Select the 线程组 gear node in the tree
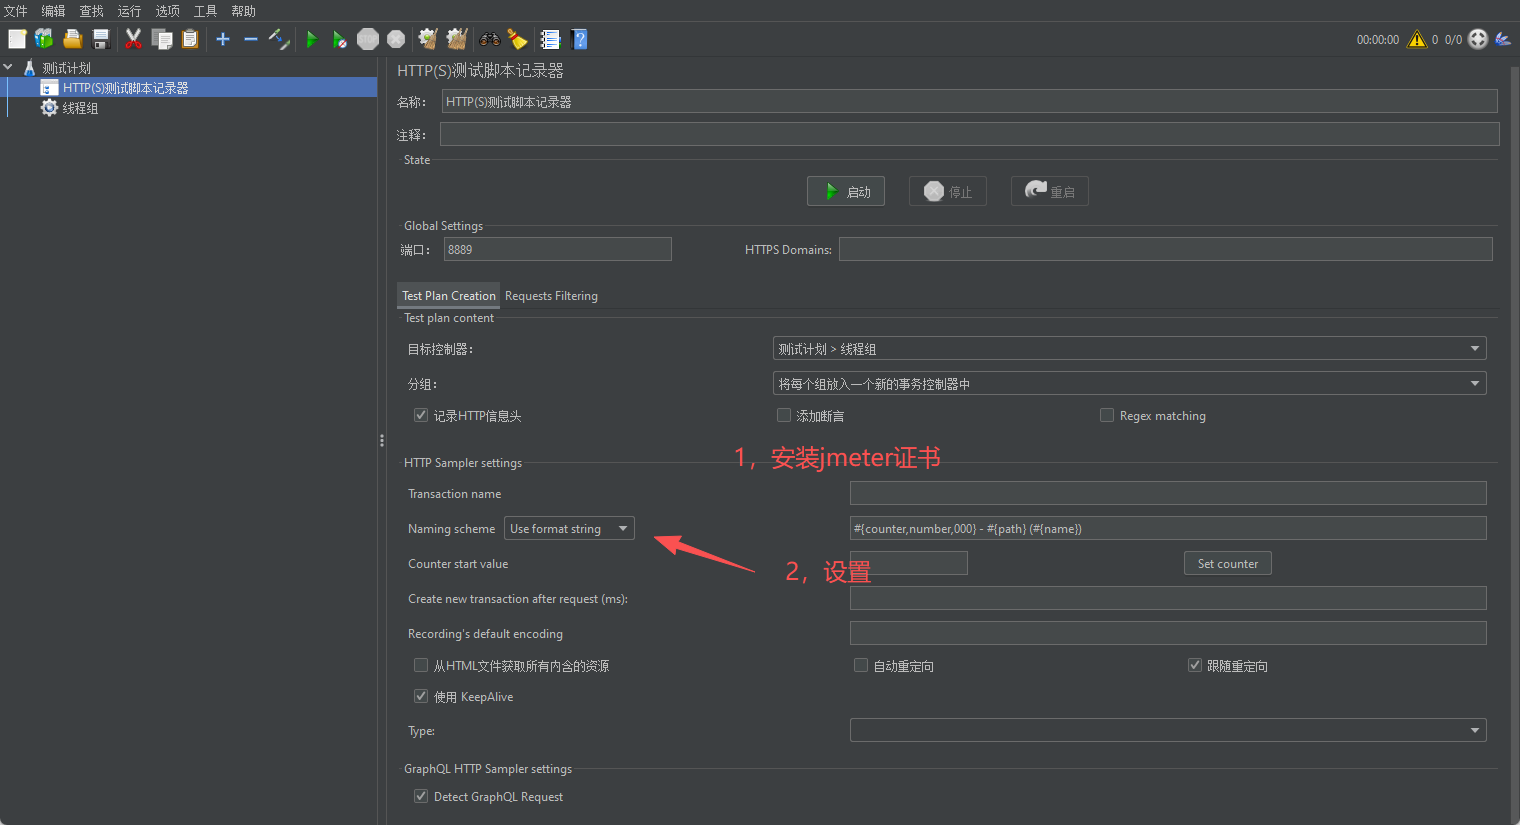 coord(70,108)
